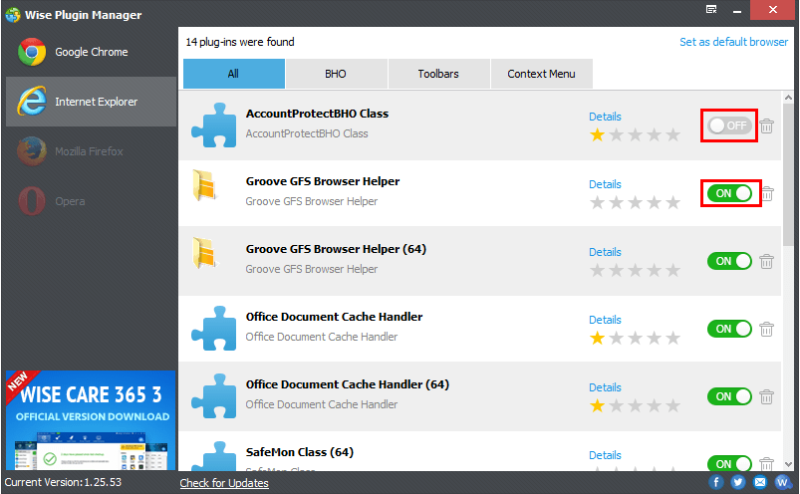This screenshot has width=800, height=494.
Task: Open the Toolbars tab
Action: pos(438,74)
